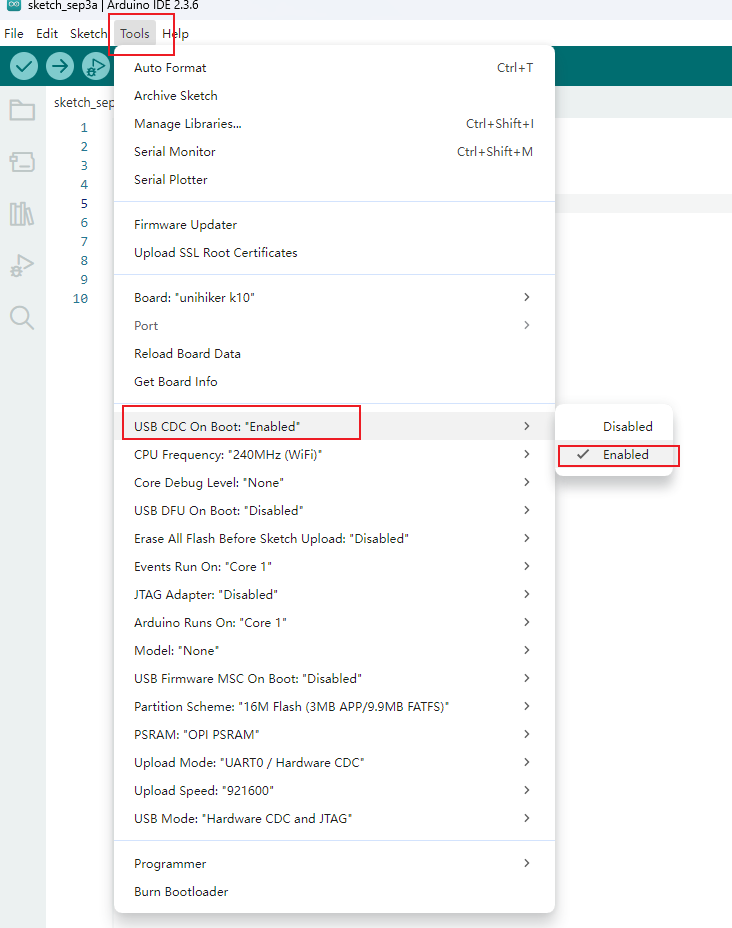This screenshot has width=732, height=928.
Task: Open the Edit menu
Action: [47, 34]
